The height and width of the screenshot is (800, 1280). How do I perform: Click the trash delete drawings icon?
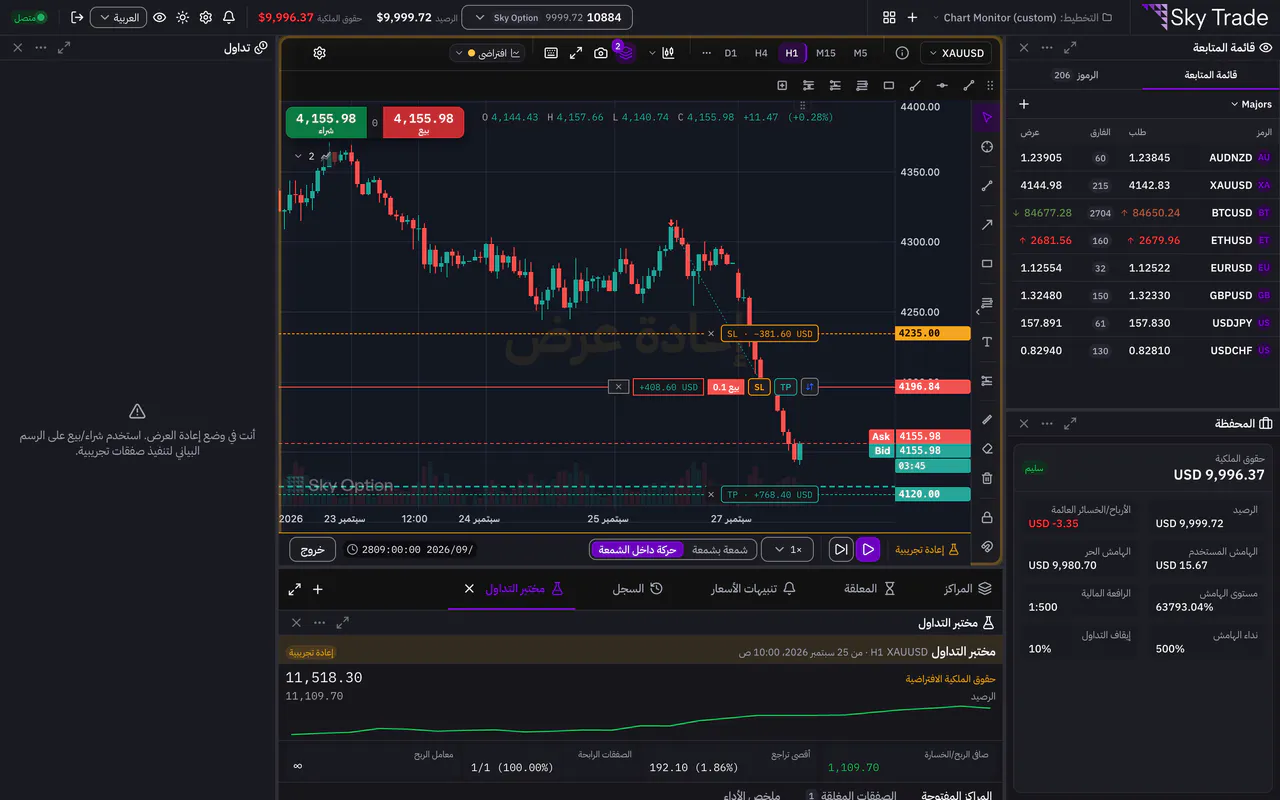[x=987, y=478]
